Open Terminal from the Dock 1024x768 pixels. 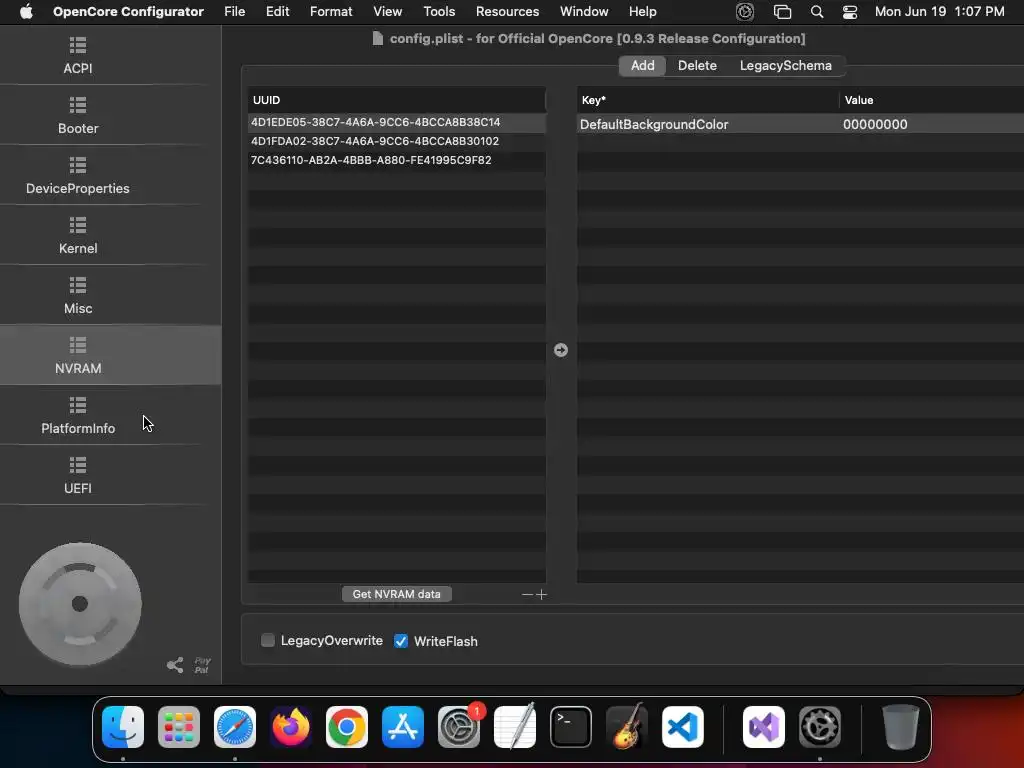[571, 727]
